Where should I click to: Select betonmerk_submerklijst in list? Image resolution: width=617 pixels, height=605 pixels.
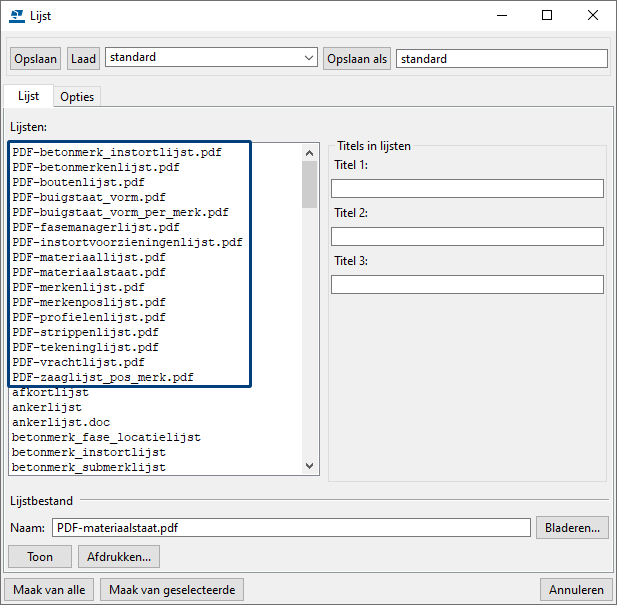point(89,467)
